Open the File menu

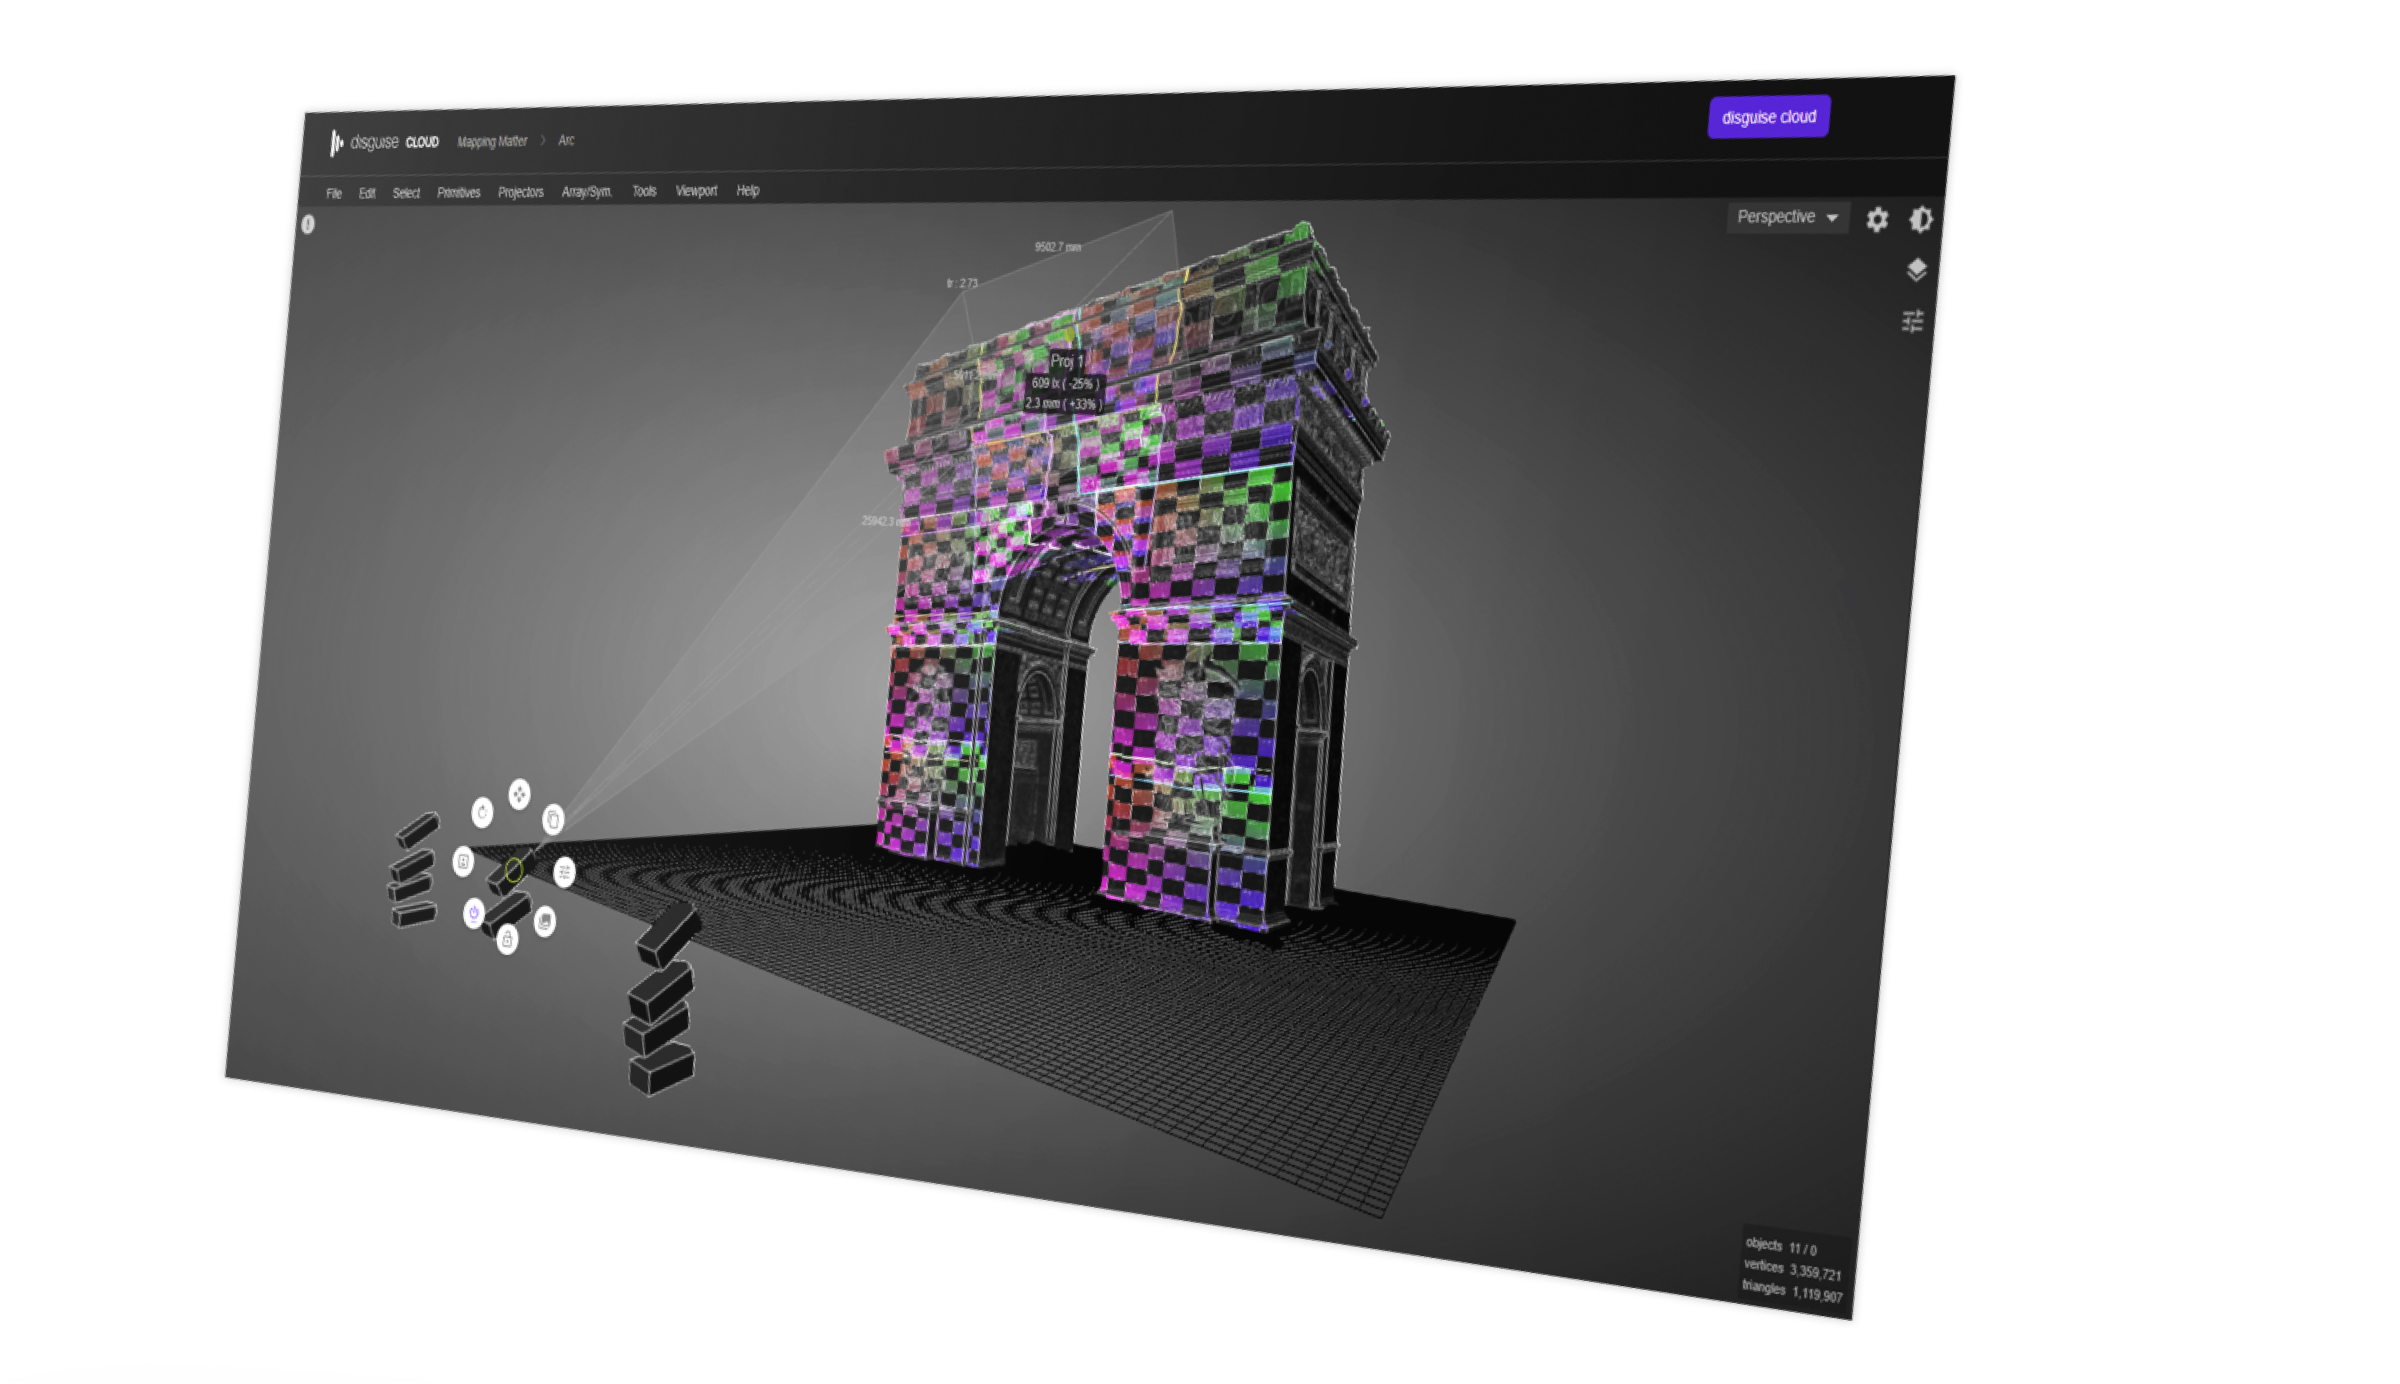pos(334,193)
